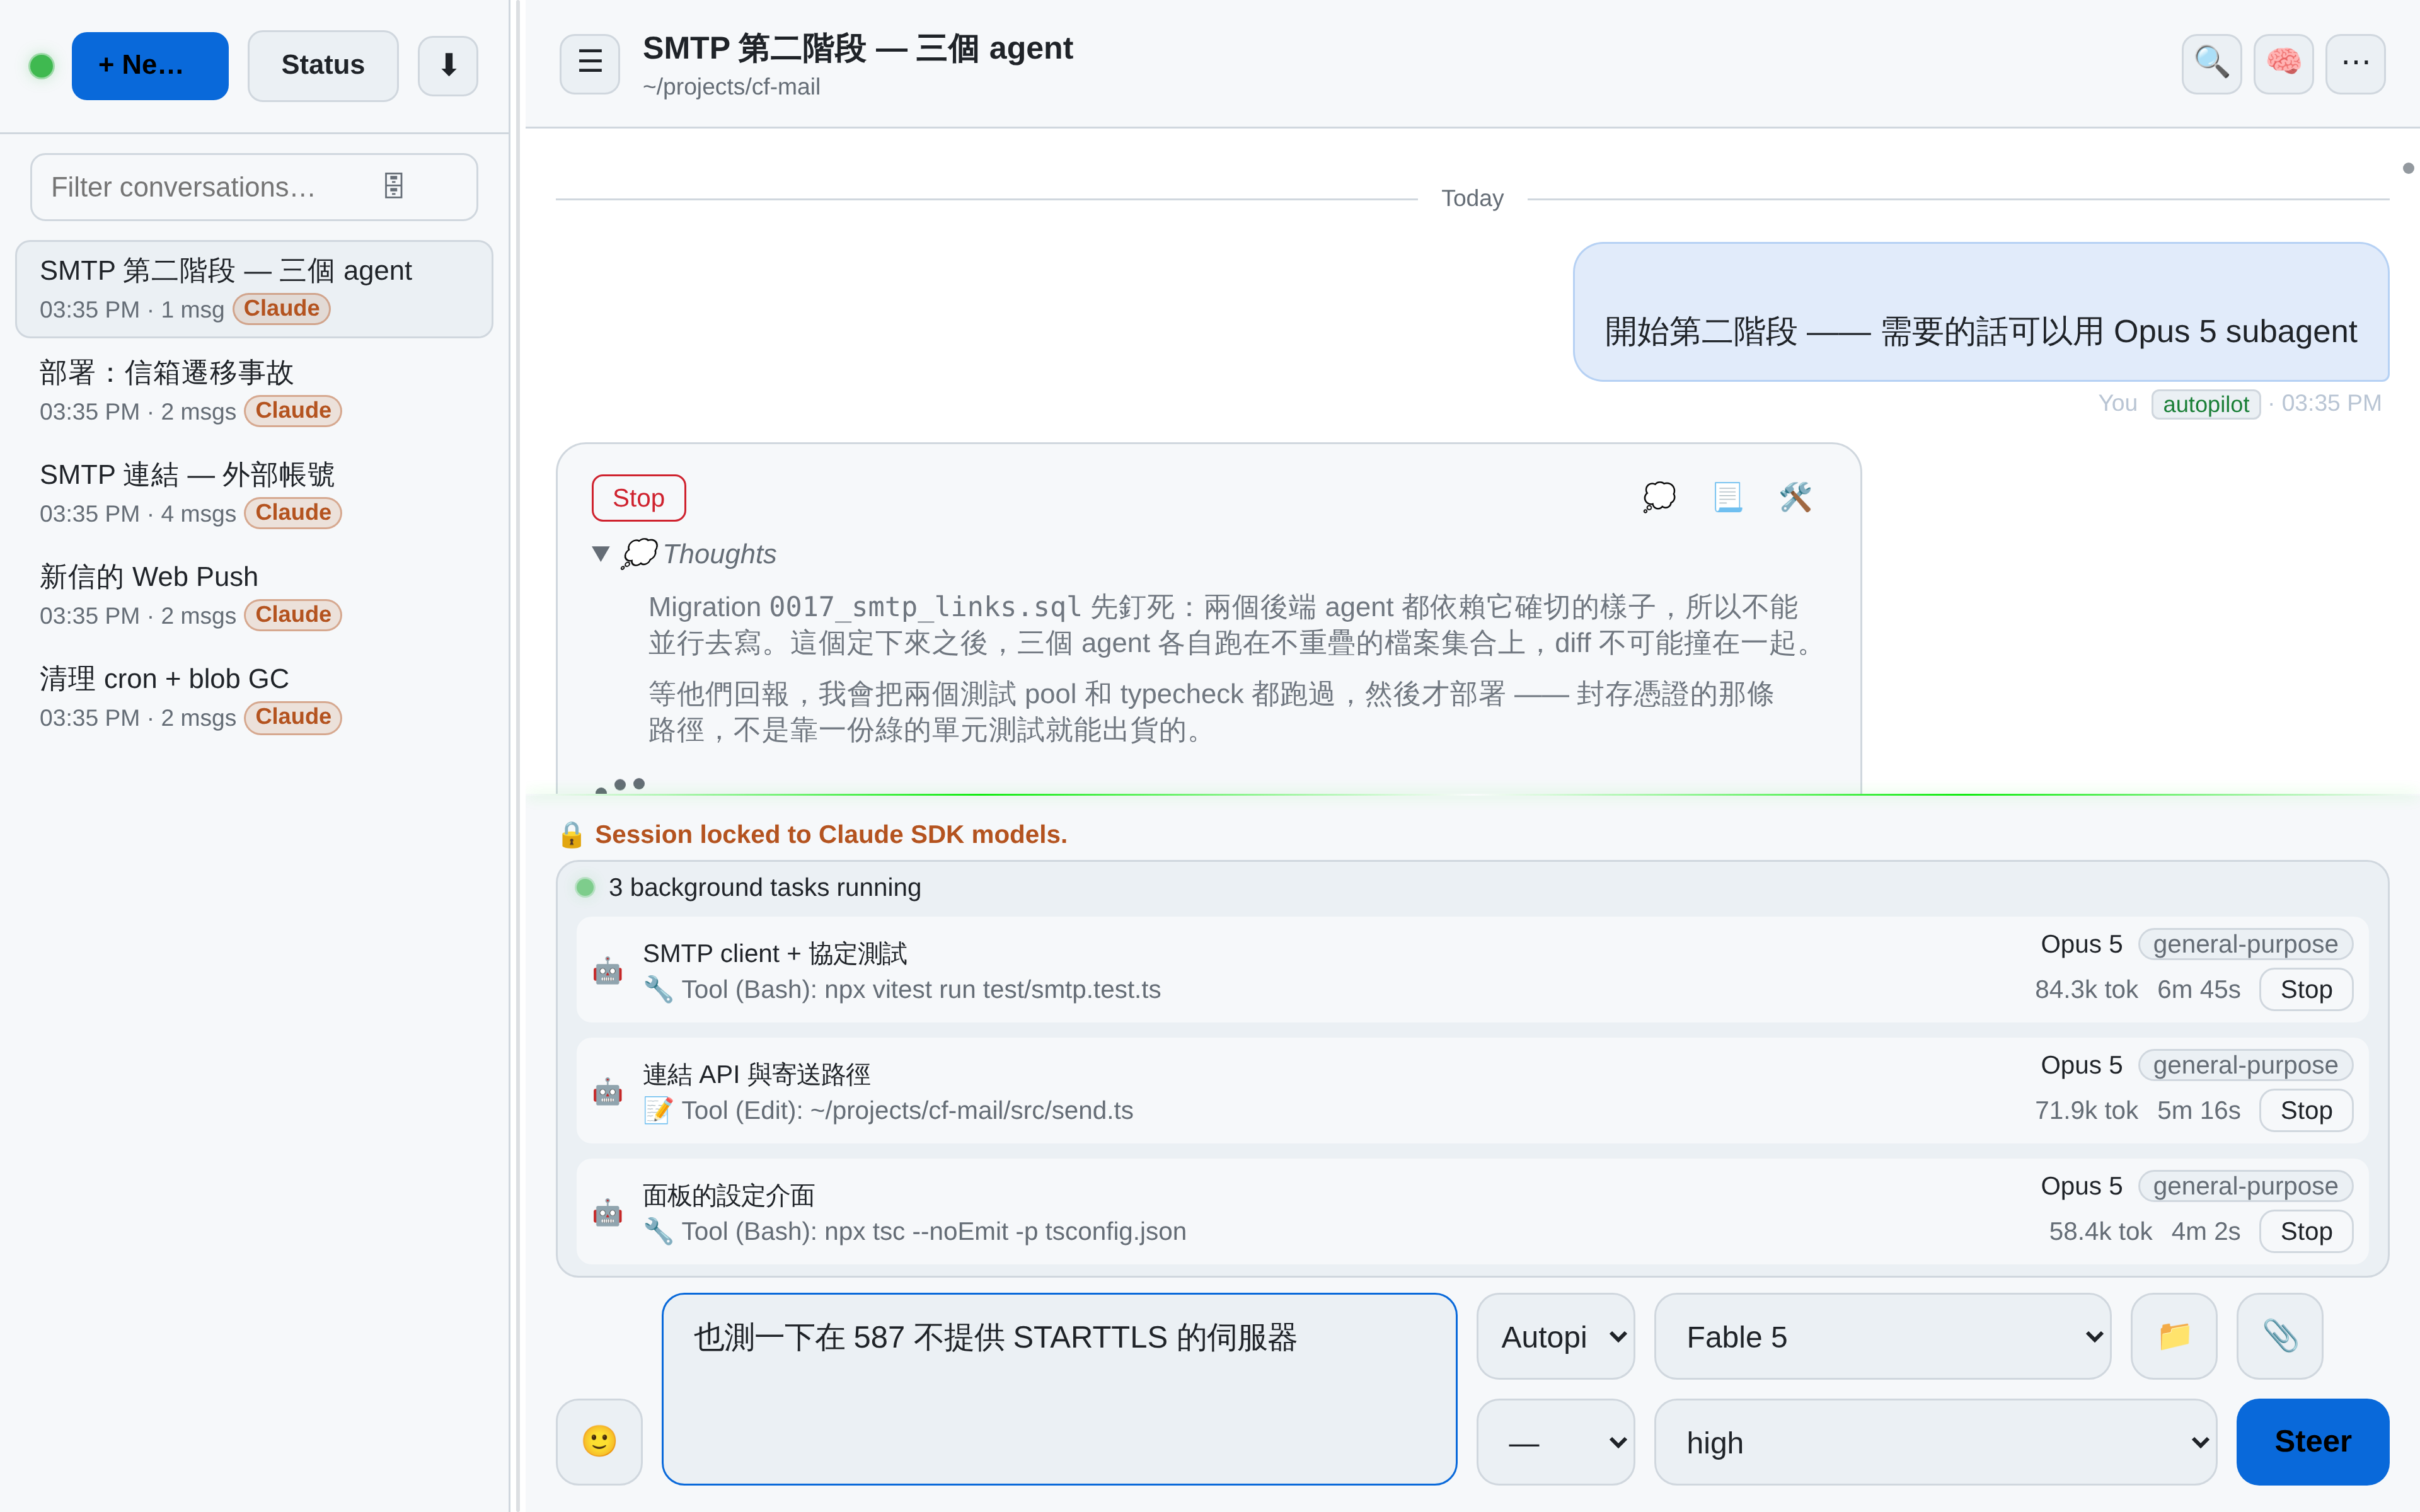Click the ~/projects/cf-mail path text

click(x=731, y=87)
